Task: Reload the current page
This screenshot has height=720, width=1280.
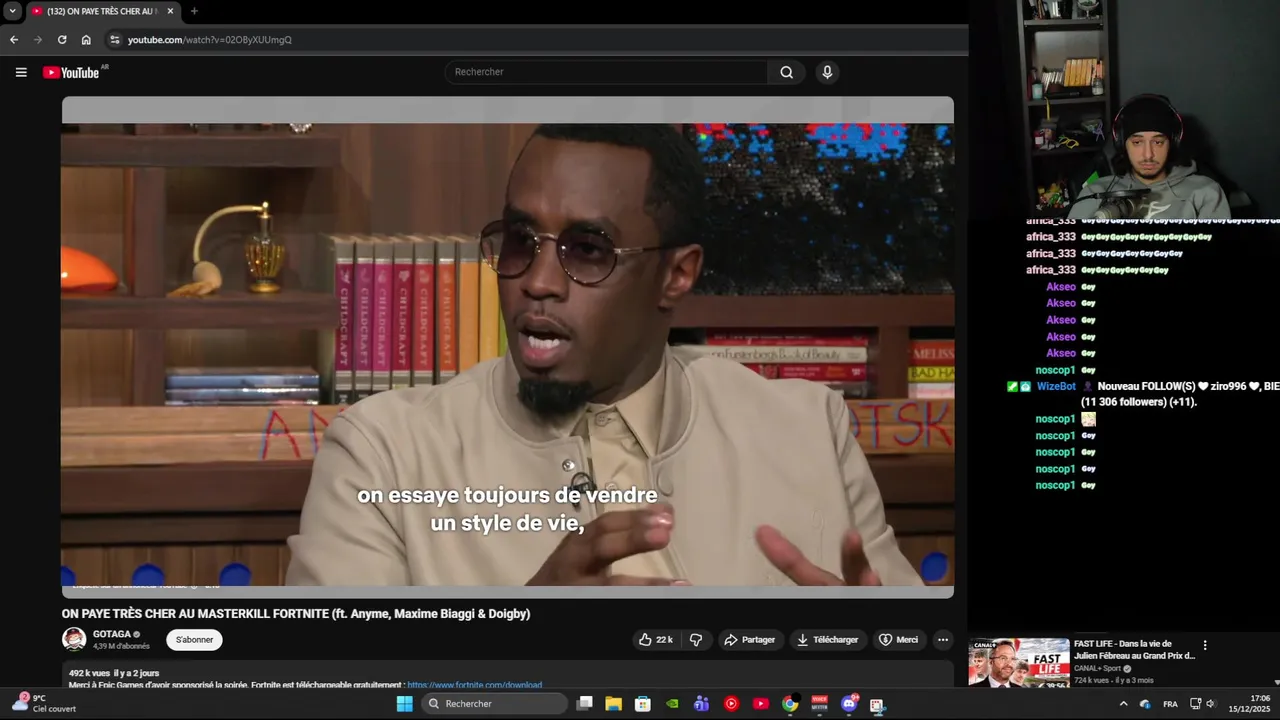Action: (62, 40)
